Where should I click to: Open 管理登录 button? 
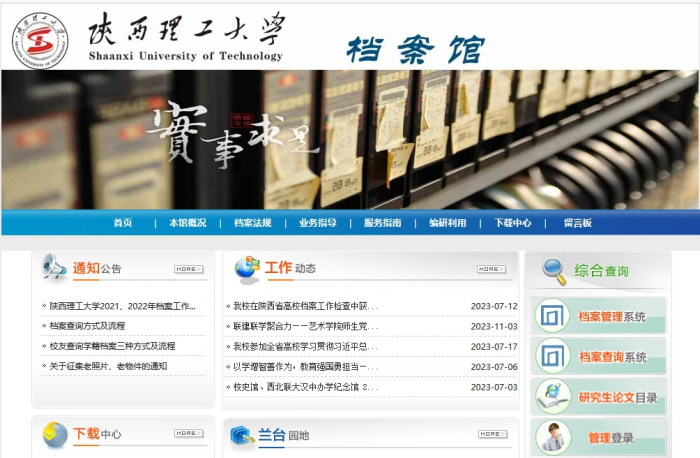pyautogui.click(x=598, y=437)
